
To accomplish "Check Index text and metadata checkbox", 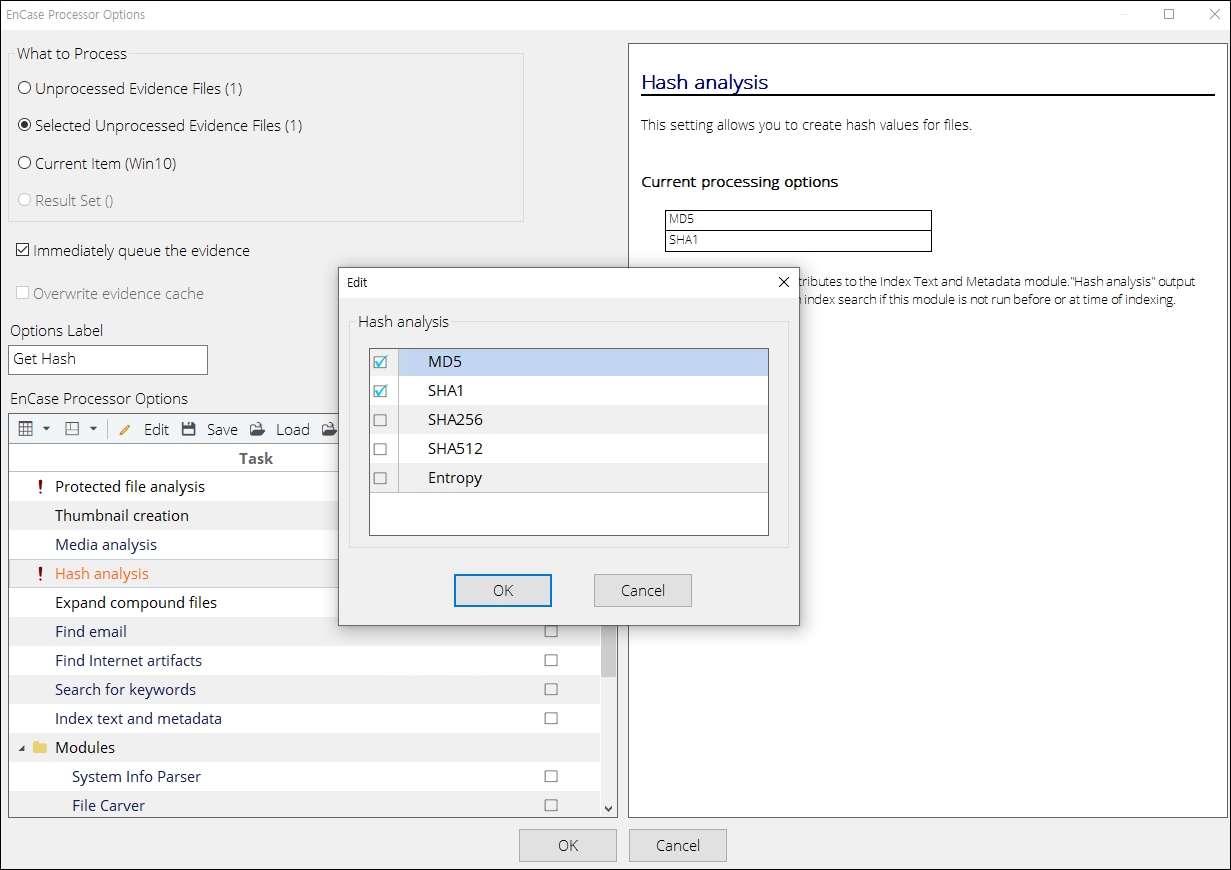I will pyautogui.click(x=551, y=719).
